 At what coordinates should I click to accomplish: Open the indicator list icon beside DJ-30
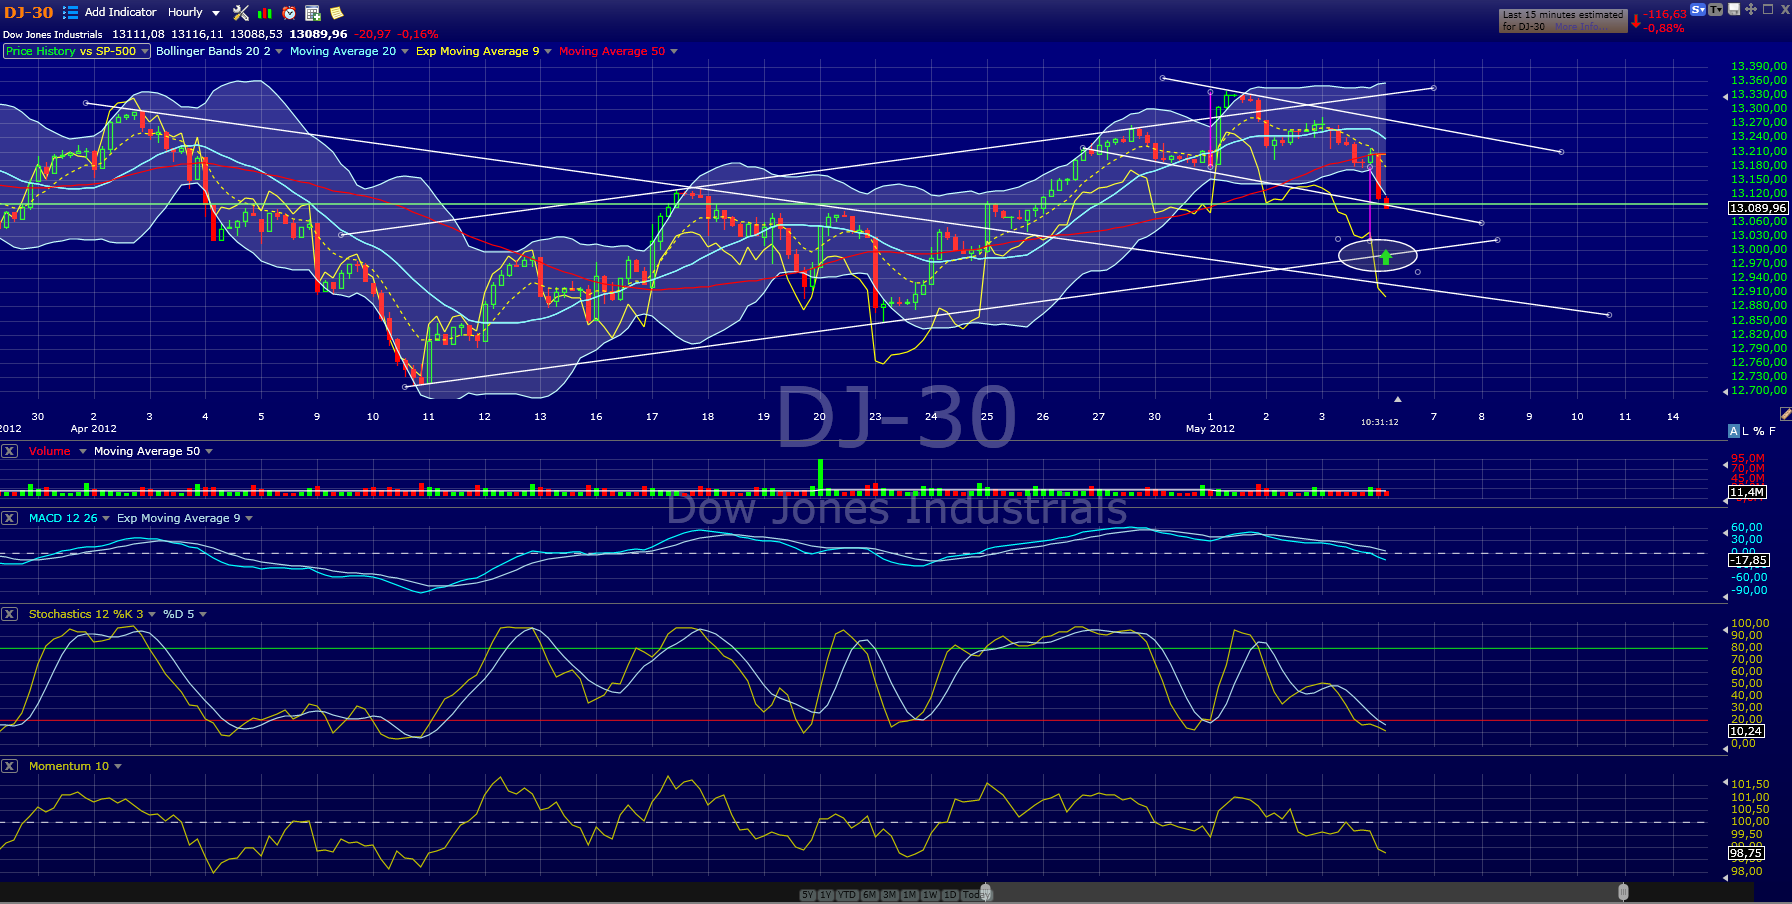tap(70, 12)
